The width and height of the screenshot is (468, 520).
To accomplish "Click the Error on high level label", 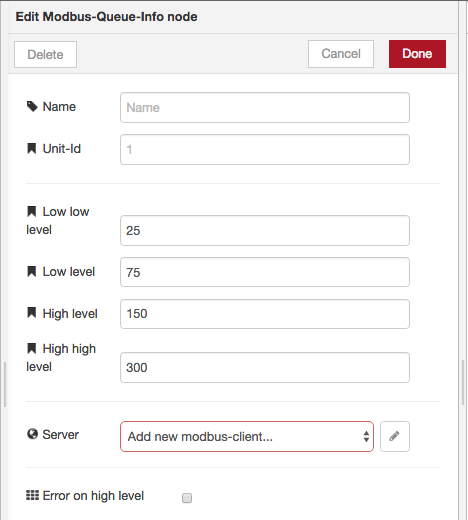I will (x=93, y=496).
